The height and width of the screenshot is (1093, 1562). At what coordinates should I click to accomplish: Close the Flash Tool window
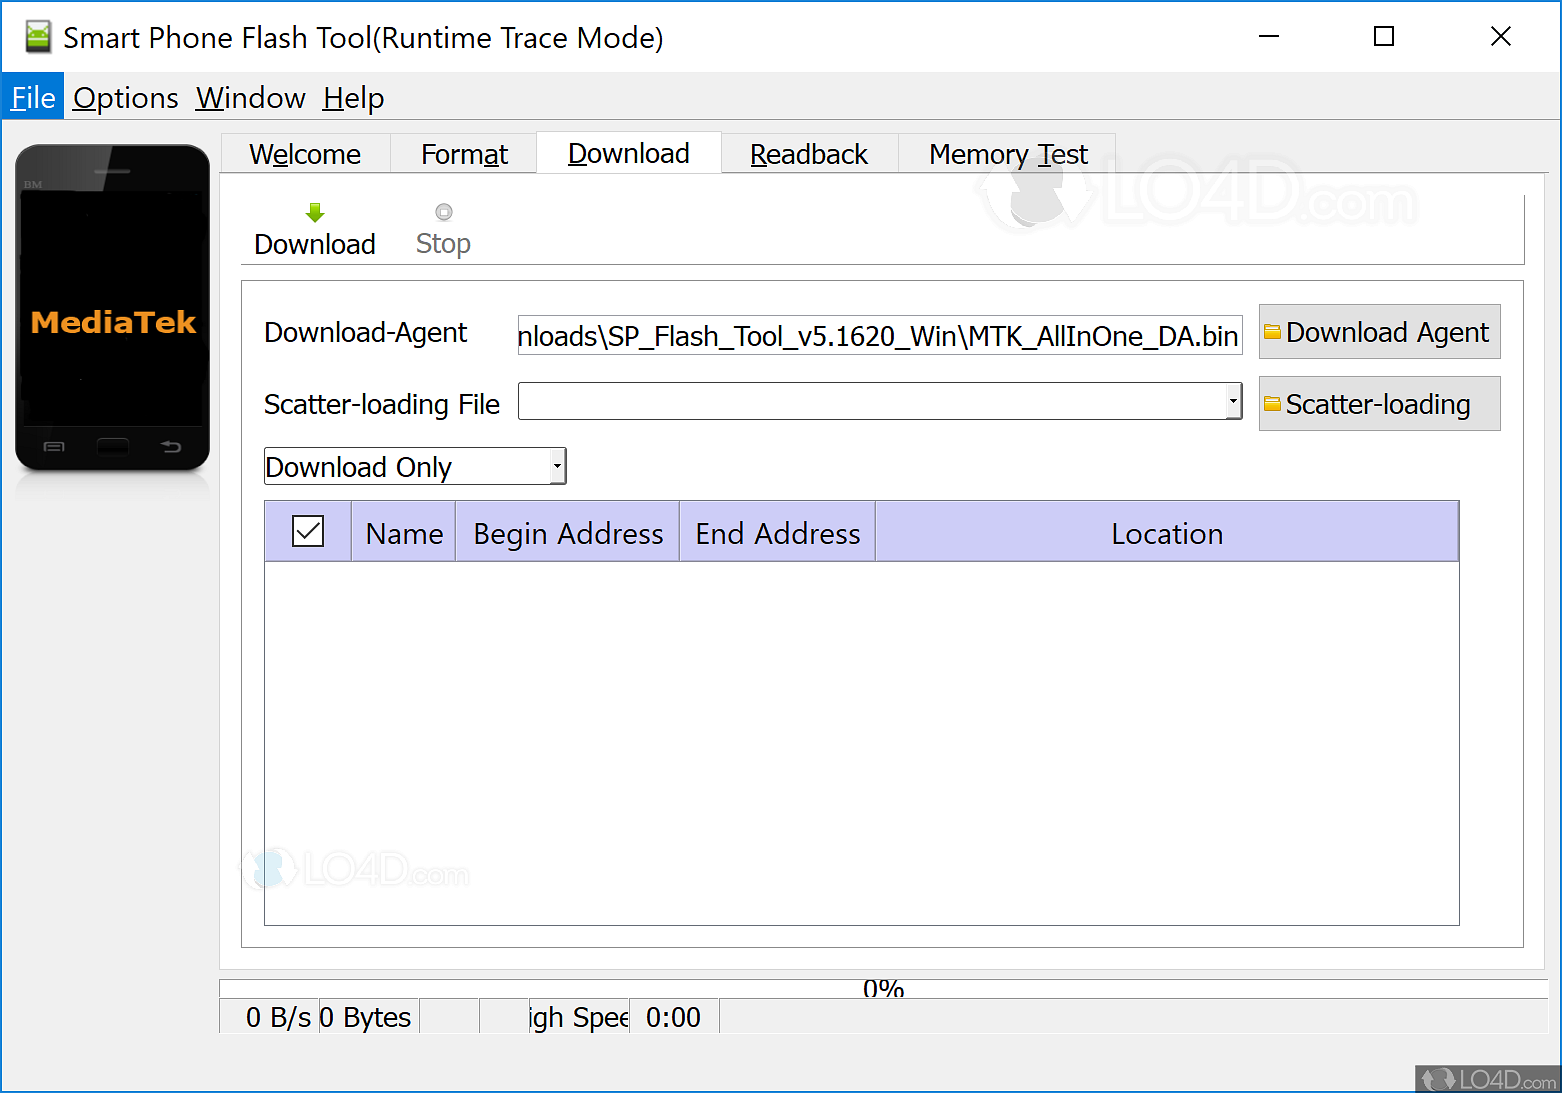click(1501, 36)
